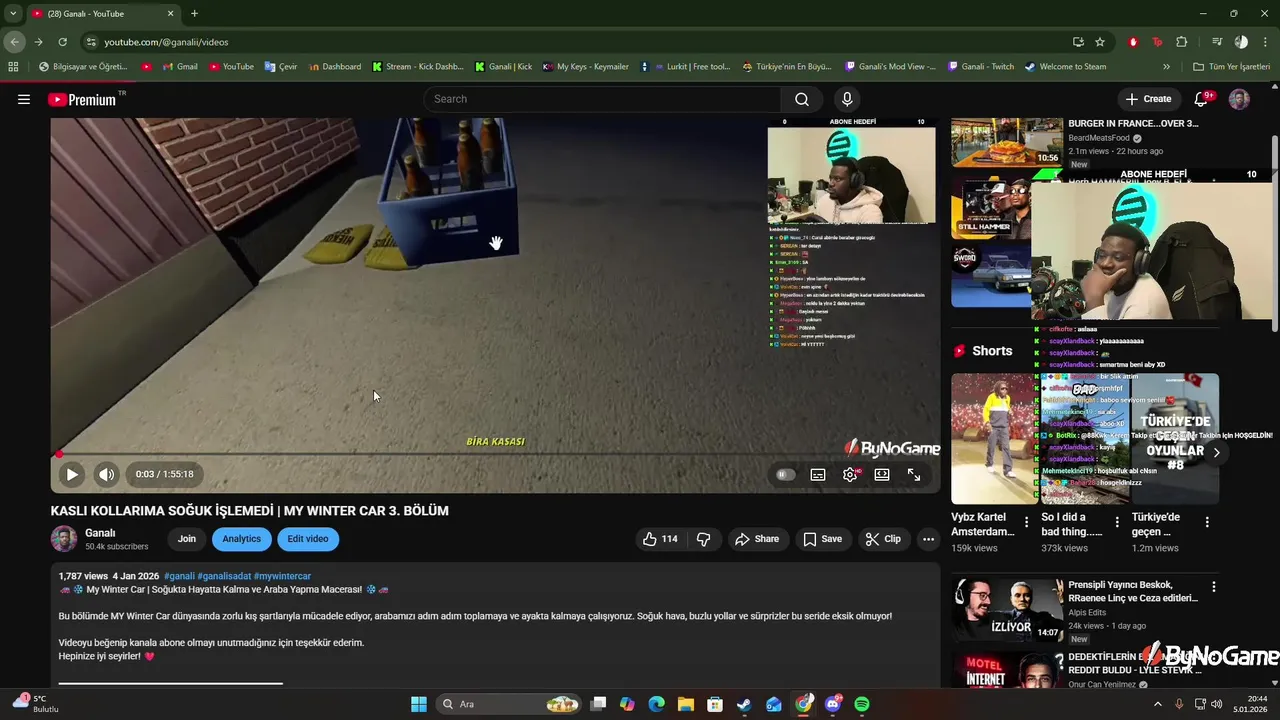Seek on the video progress bar
Image resolution: width=1280 pixels, height=720 pixels.
pos(496,454)
